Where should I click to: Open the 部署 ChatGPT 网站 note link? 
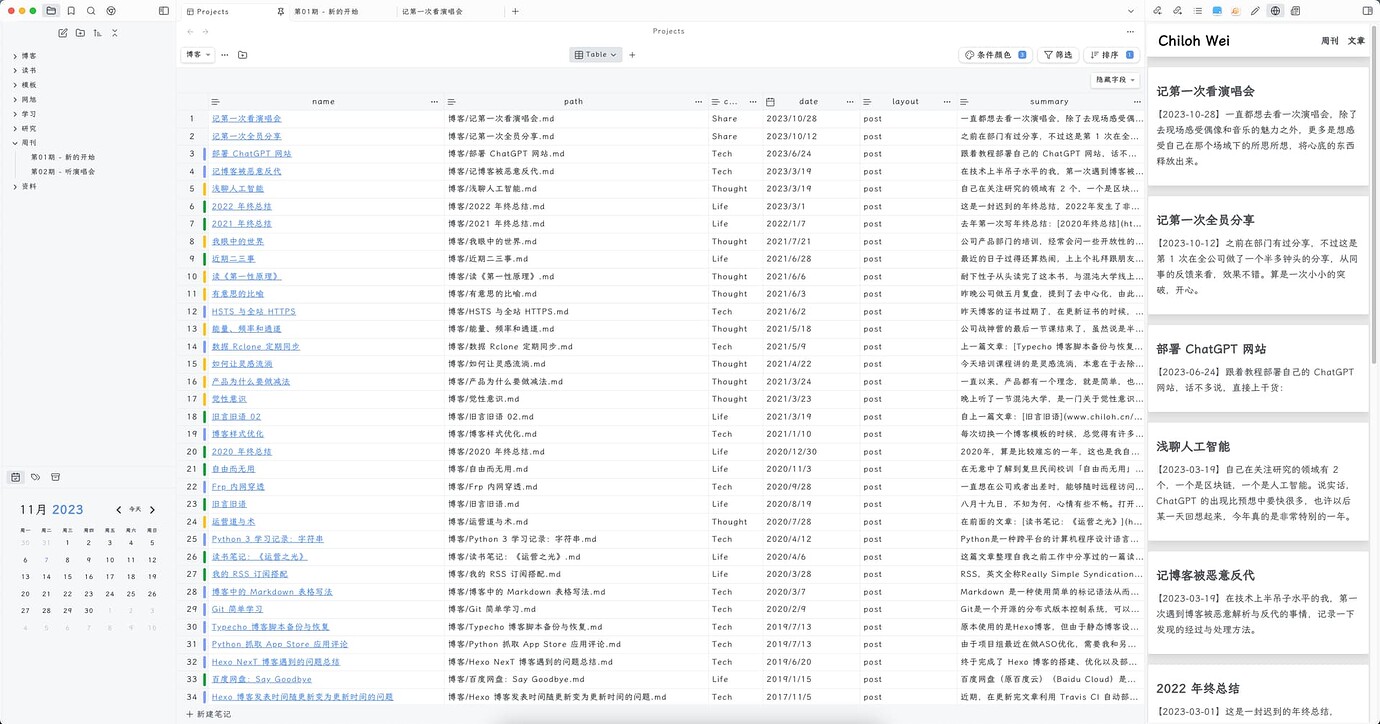(x=251, y=154)
